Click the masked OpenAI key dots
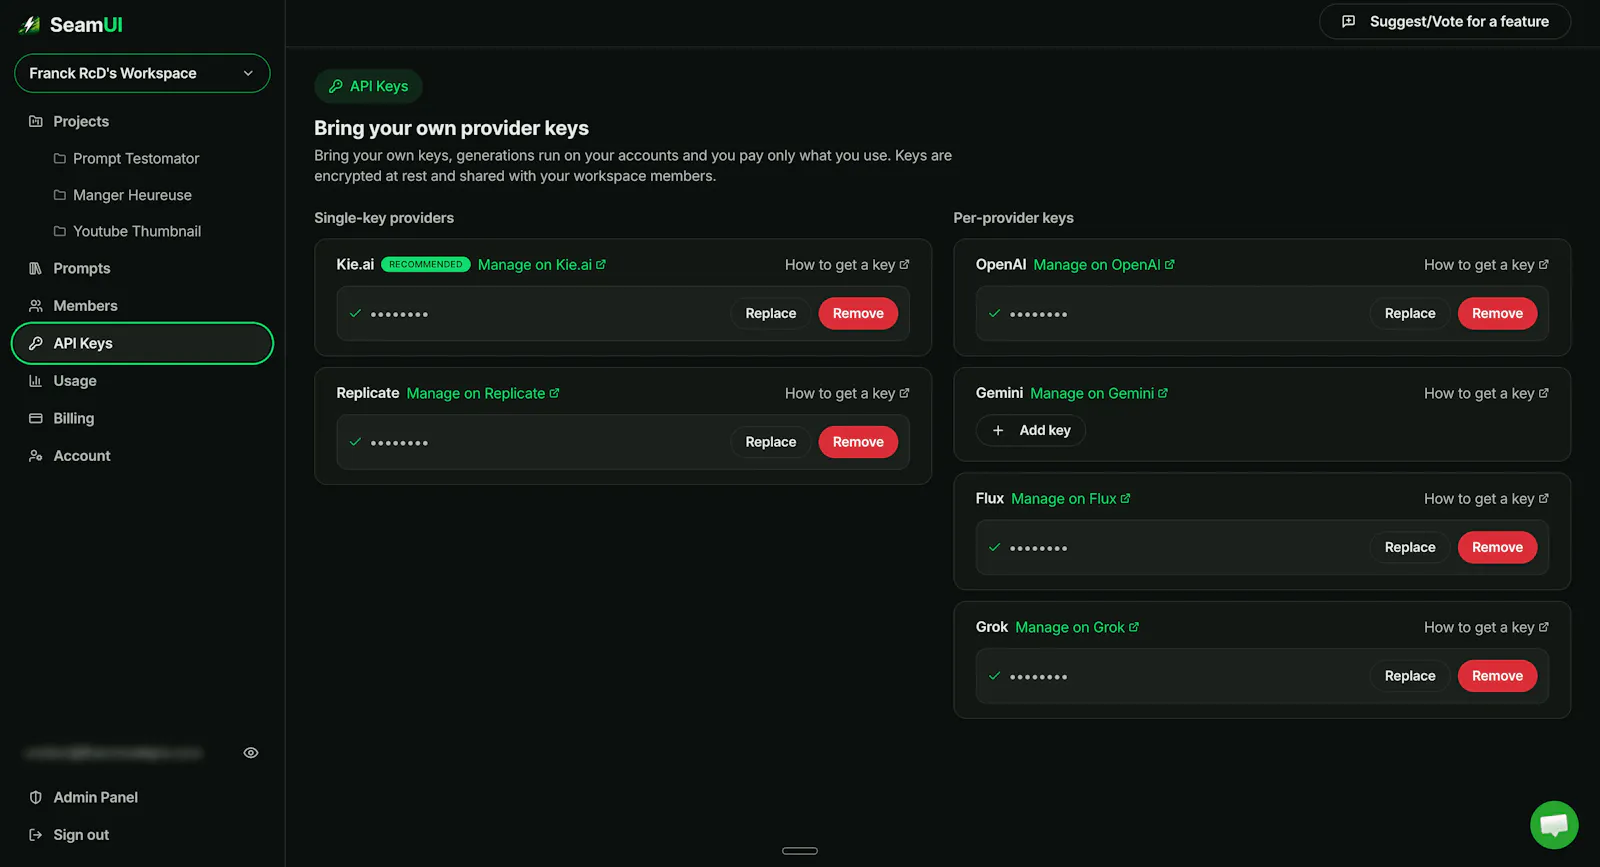The image size is (1600, 867). point(1038,314)
